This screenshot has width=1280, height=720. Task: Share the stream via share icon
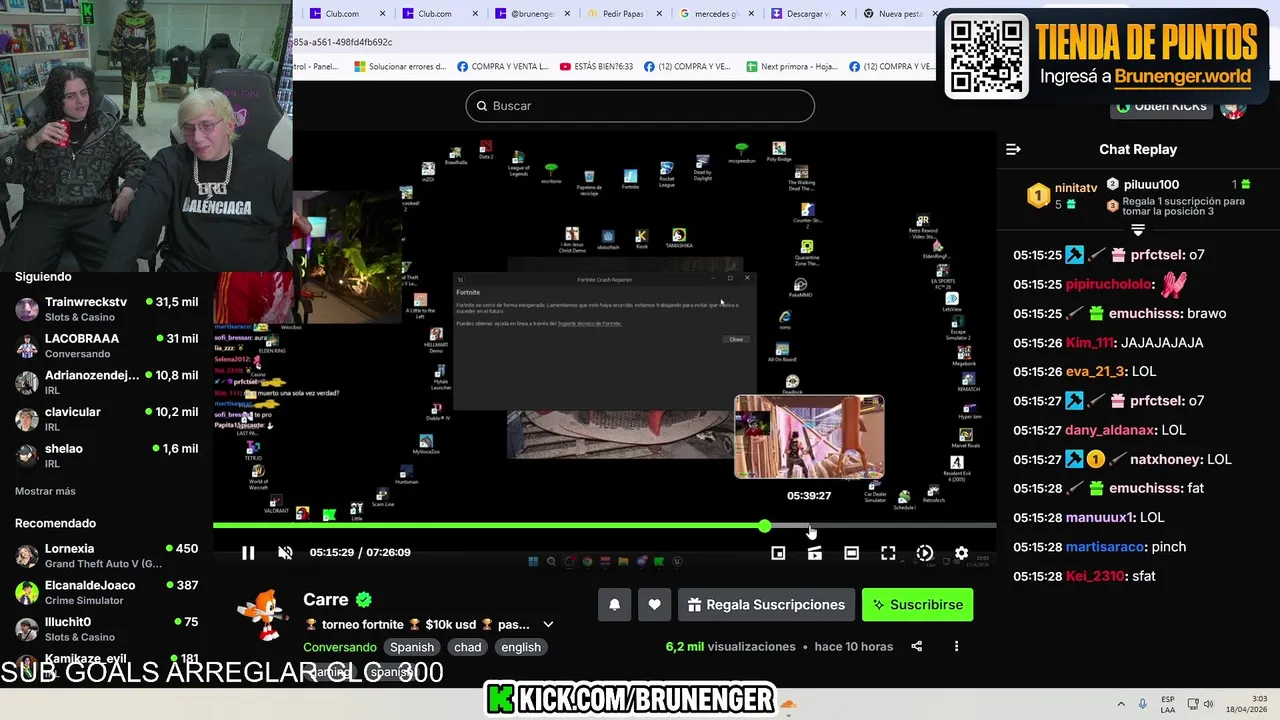click(917, 647)
